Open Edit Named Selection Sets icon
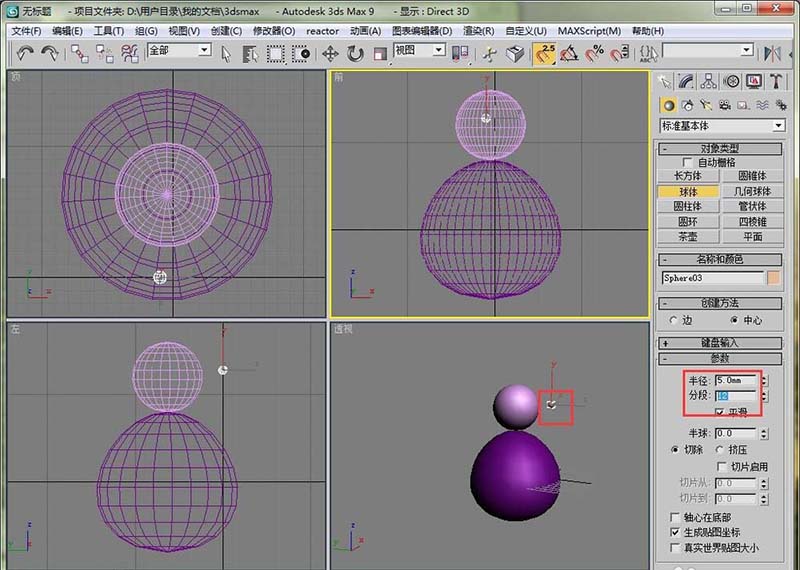 [x=649, y=53]
